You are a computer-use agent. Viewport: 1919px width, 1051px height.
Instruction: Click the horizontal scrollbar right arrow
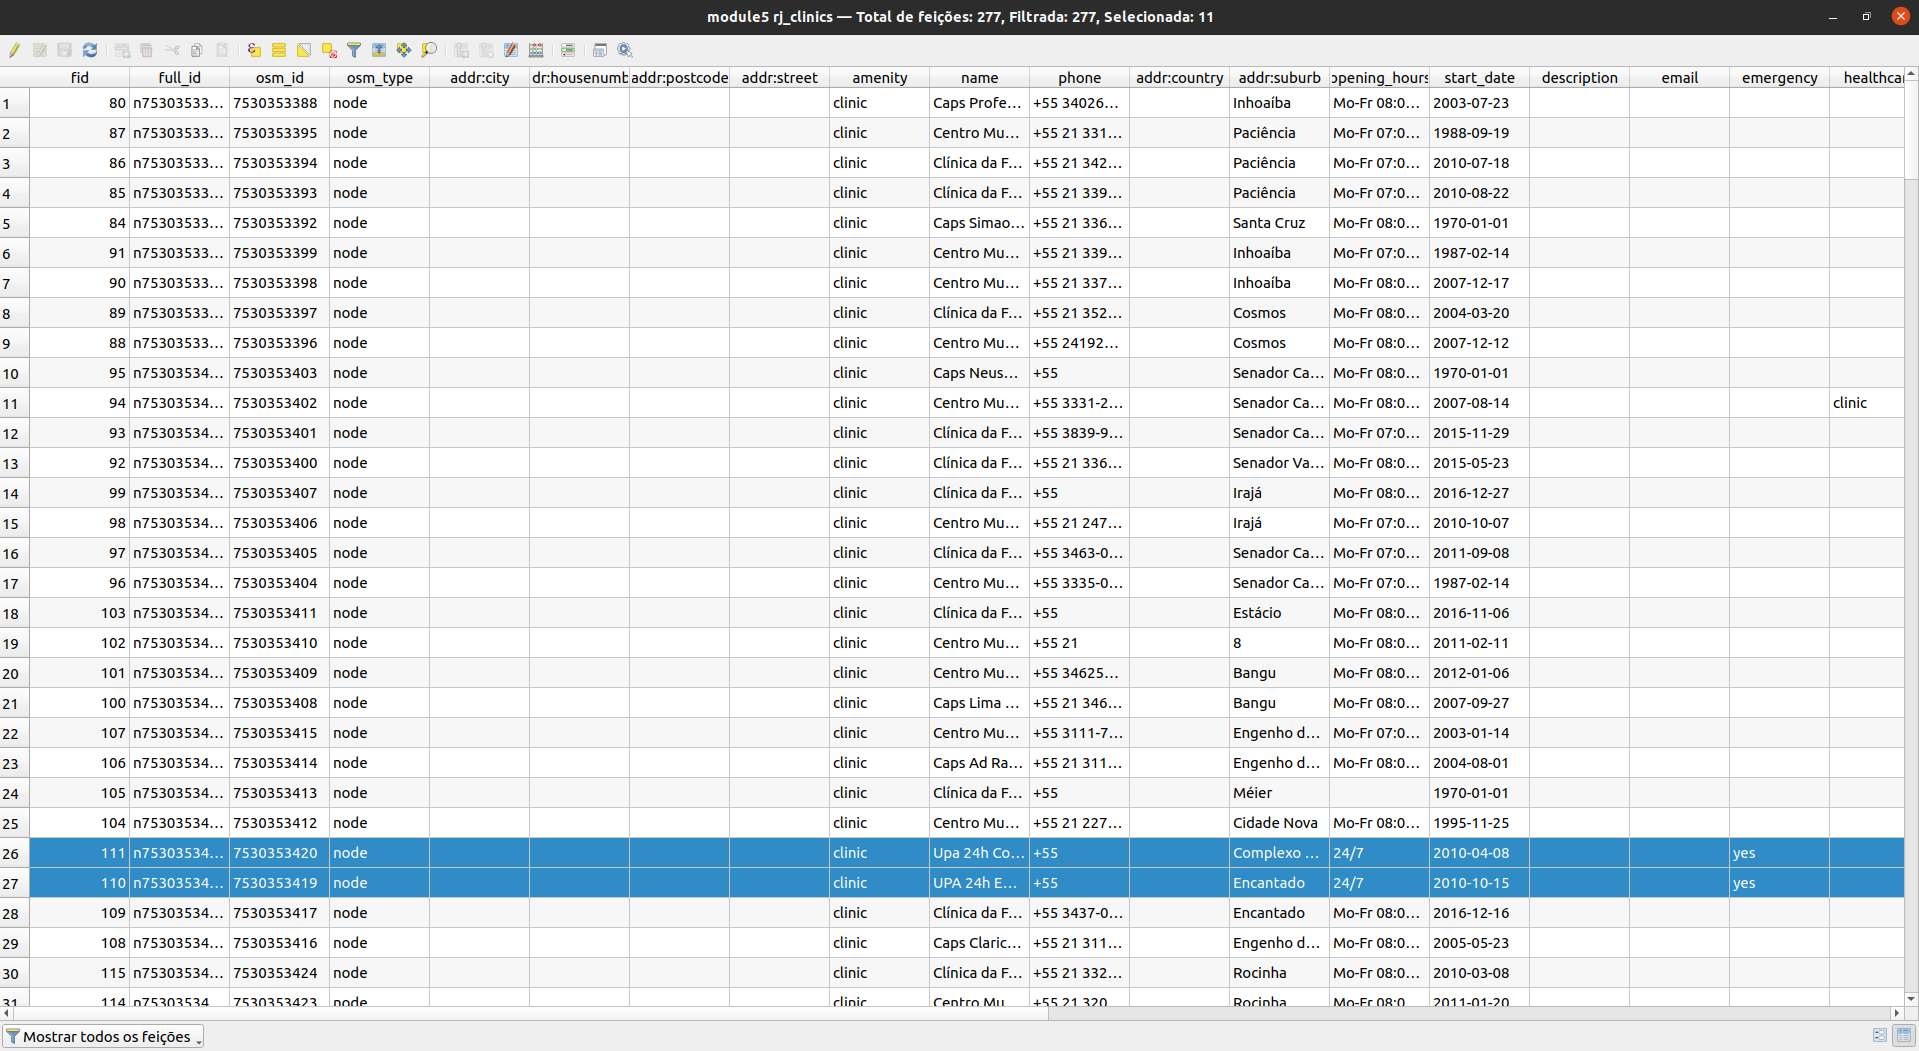pyautogui.click(x=1897, y=1013)
